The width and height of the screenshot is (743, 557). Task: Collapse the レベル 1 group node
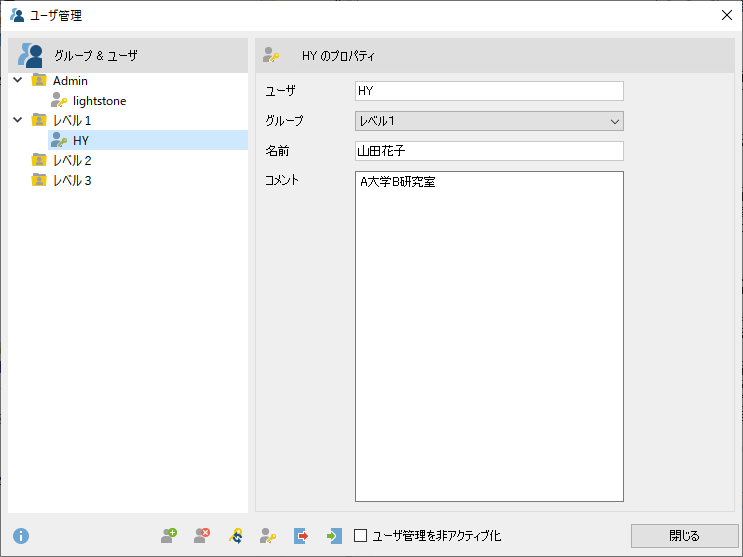coord(18,119)
